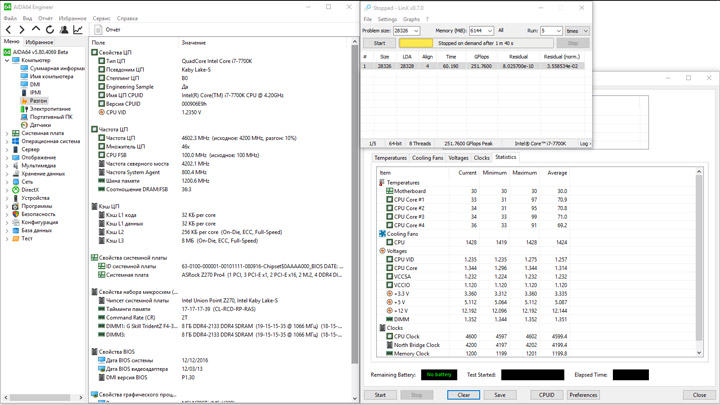This screenshot has width=720, height=405.
Task: Click the Операционная система tree icon
Action: (x=16, y=141)
